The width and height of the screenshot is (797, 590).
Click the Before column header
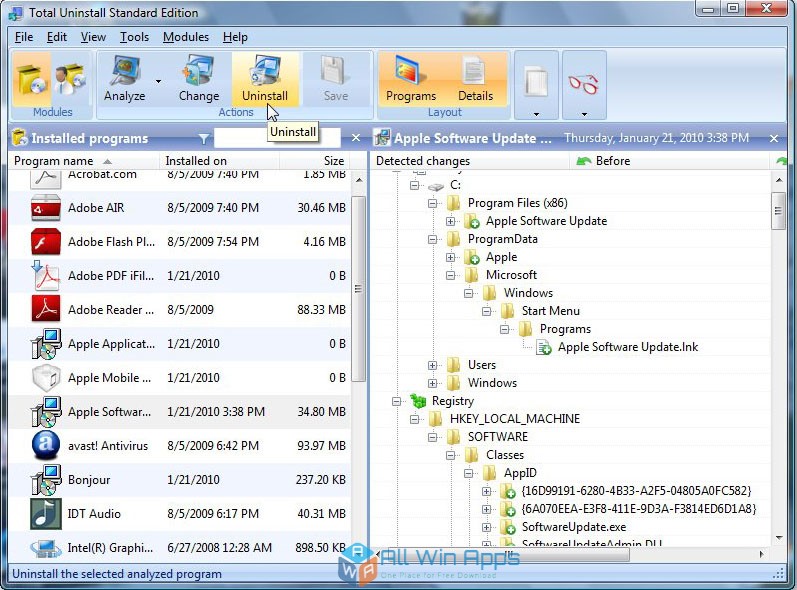pos(670,161)
